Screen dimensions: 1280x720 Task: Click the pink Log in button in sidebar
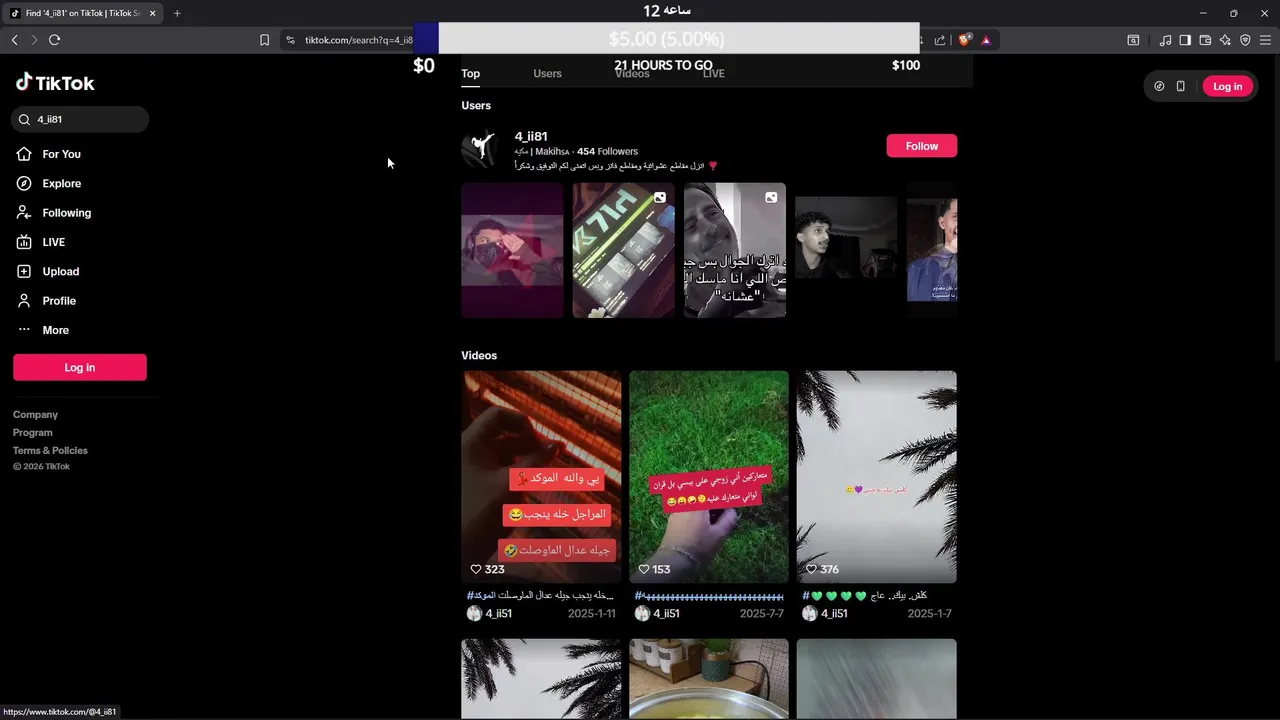(80, 367)
